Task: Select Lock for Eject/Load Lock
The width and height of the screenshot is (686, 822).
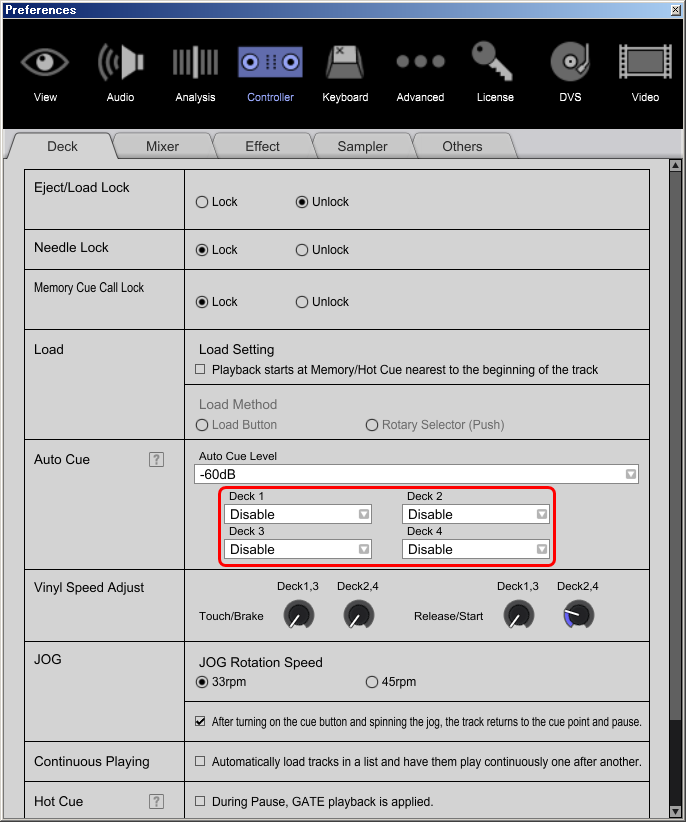Action: pyautogui.click(x=202, y=202)
